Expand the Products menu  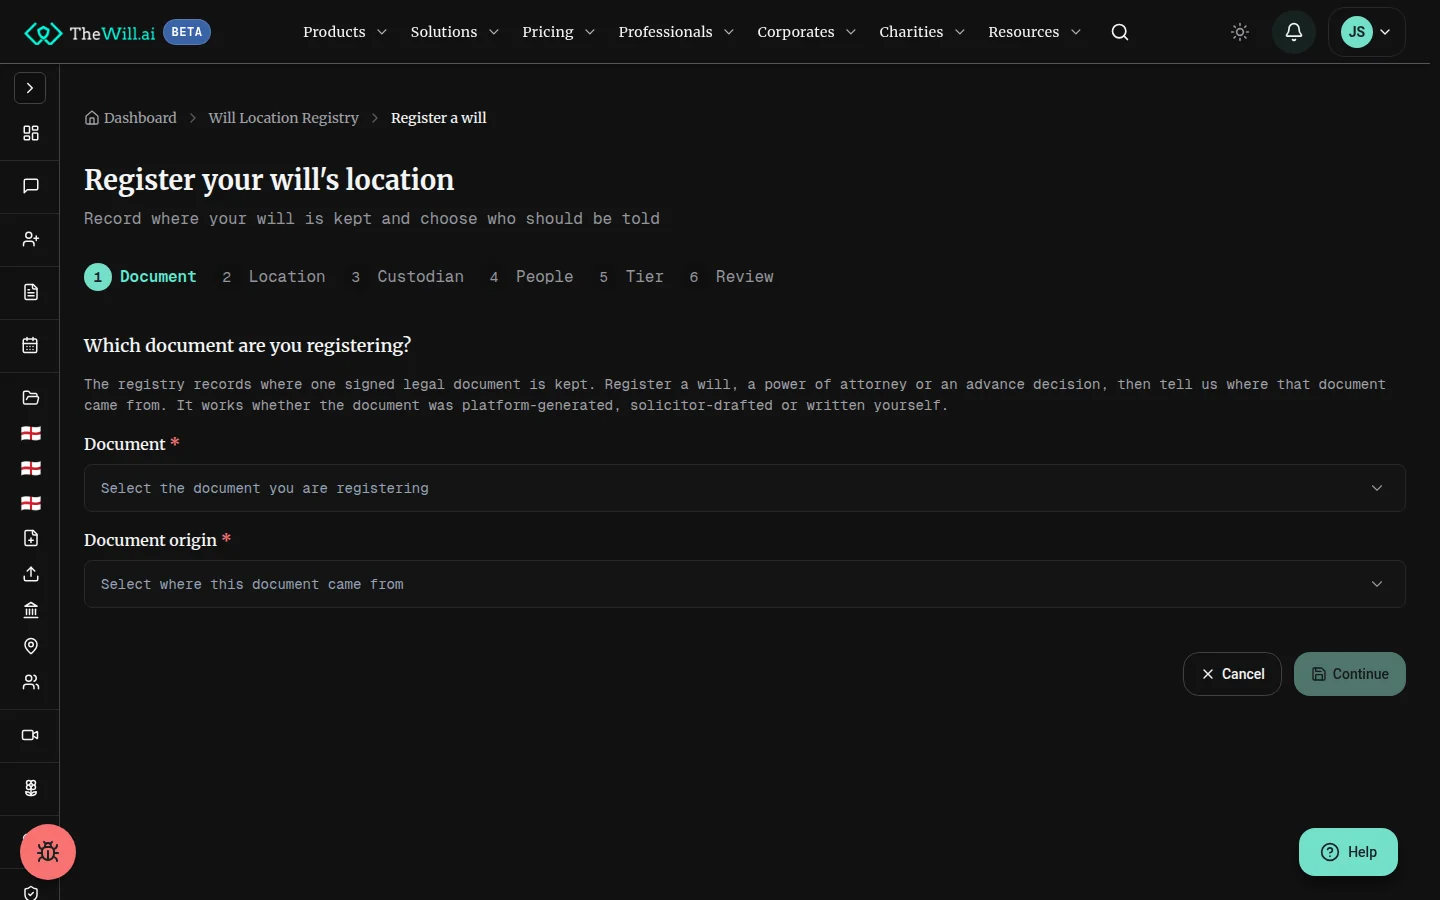[x=345, y=32]
